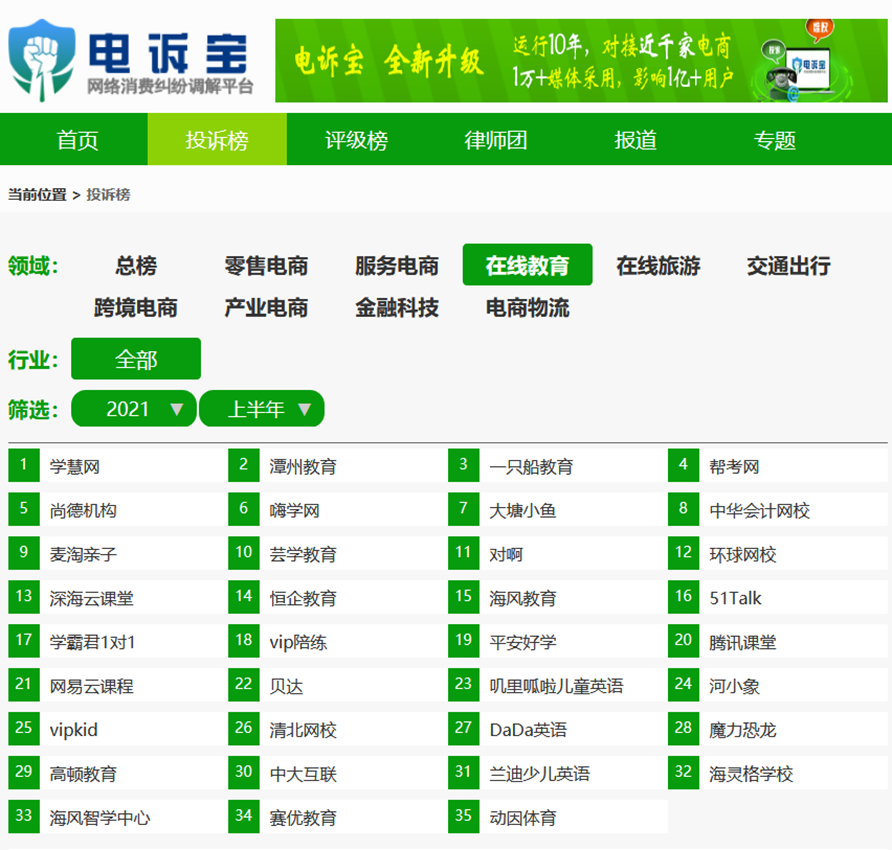
Task: Open rank 10 芸学教育 entry
Action: tap(338, 553)
